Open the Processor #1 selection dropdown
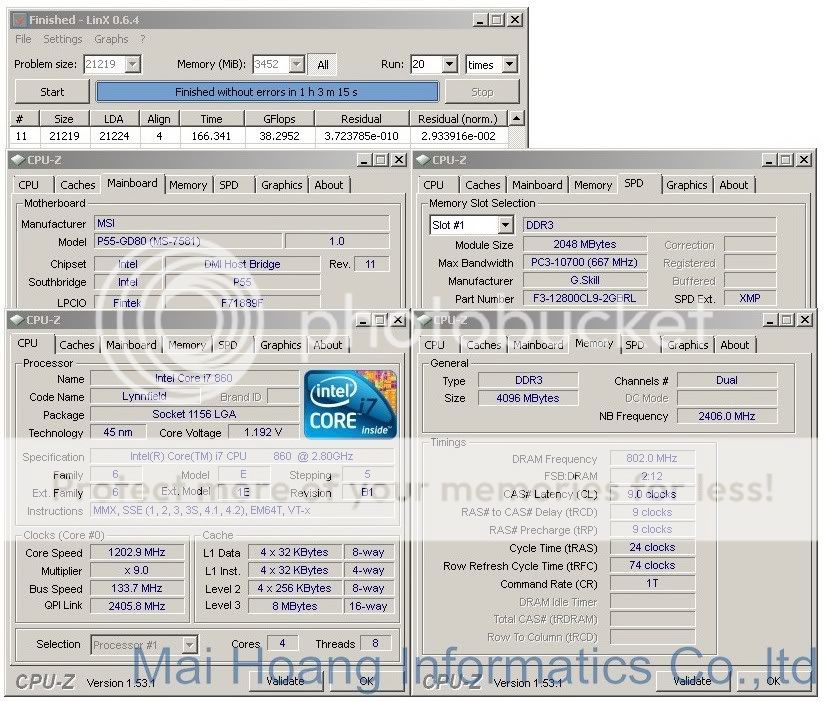 click(189, 645)
